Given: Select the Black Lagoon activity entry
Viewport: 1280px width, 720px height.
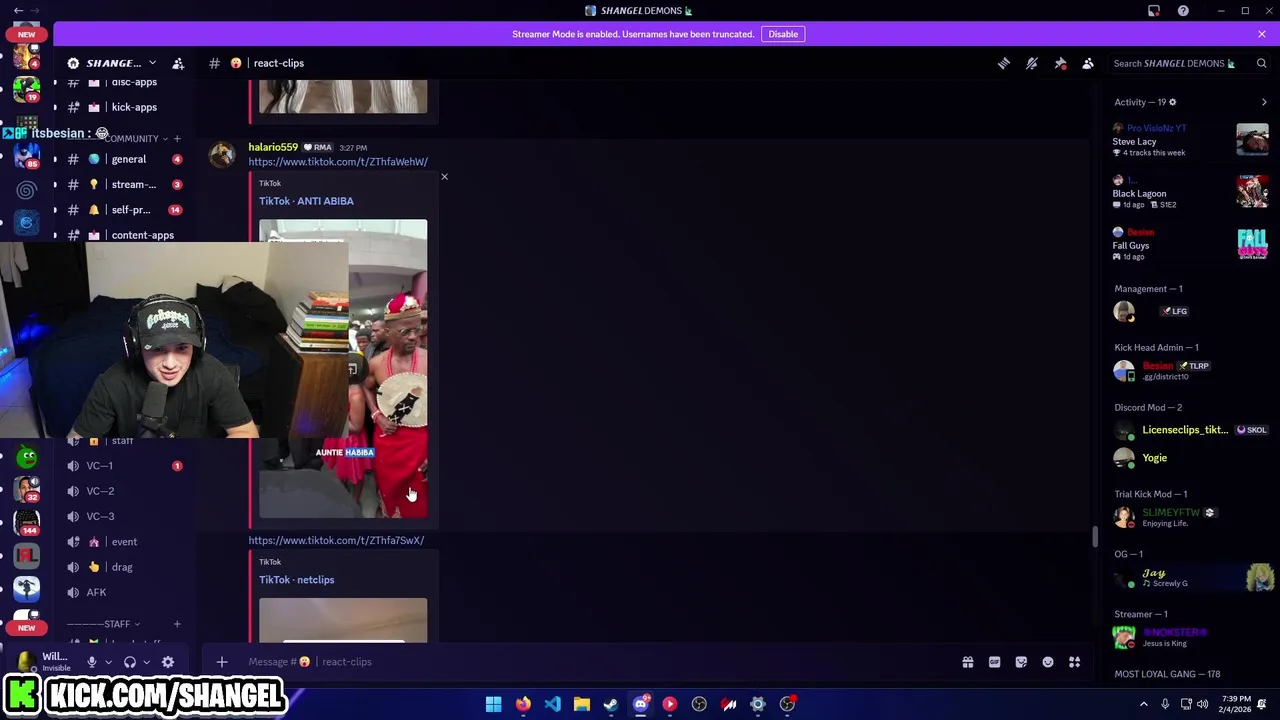Looking at the screenshot, I should (x=1190, y=192).
